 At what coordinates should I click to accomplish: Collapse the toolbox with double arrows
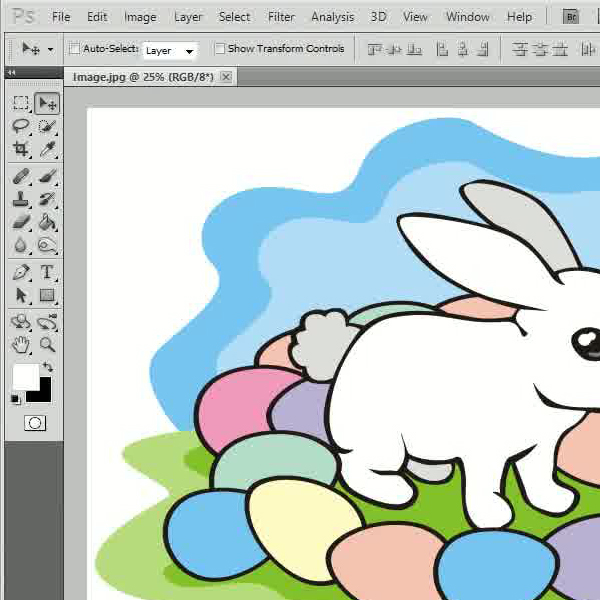(12, 72)
